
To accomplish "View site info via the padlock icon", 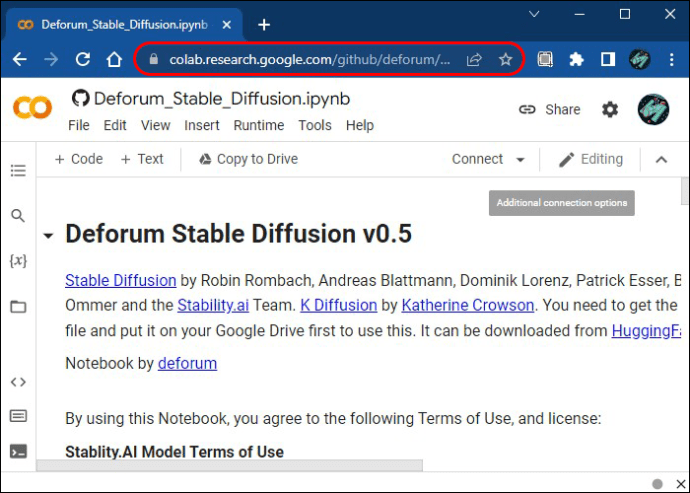I will (x=154, y=59).
